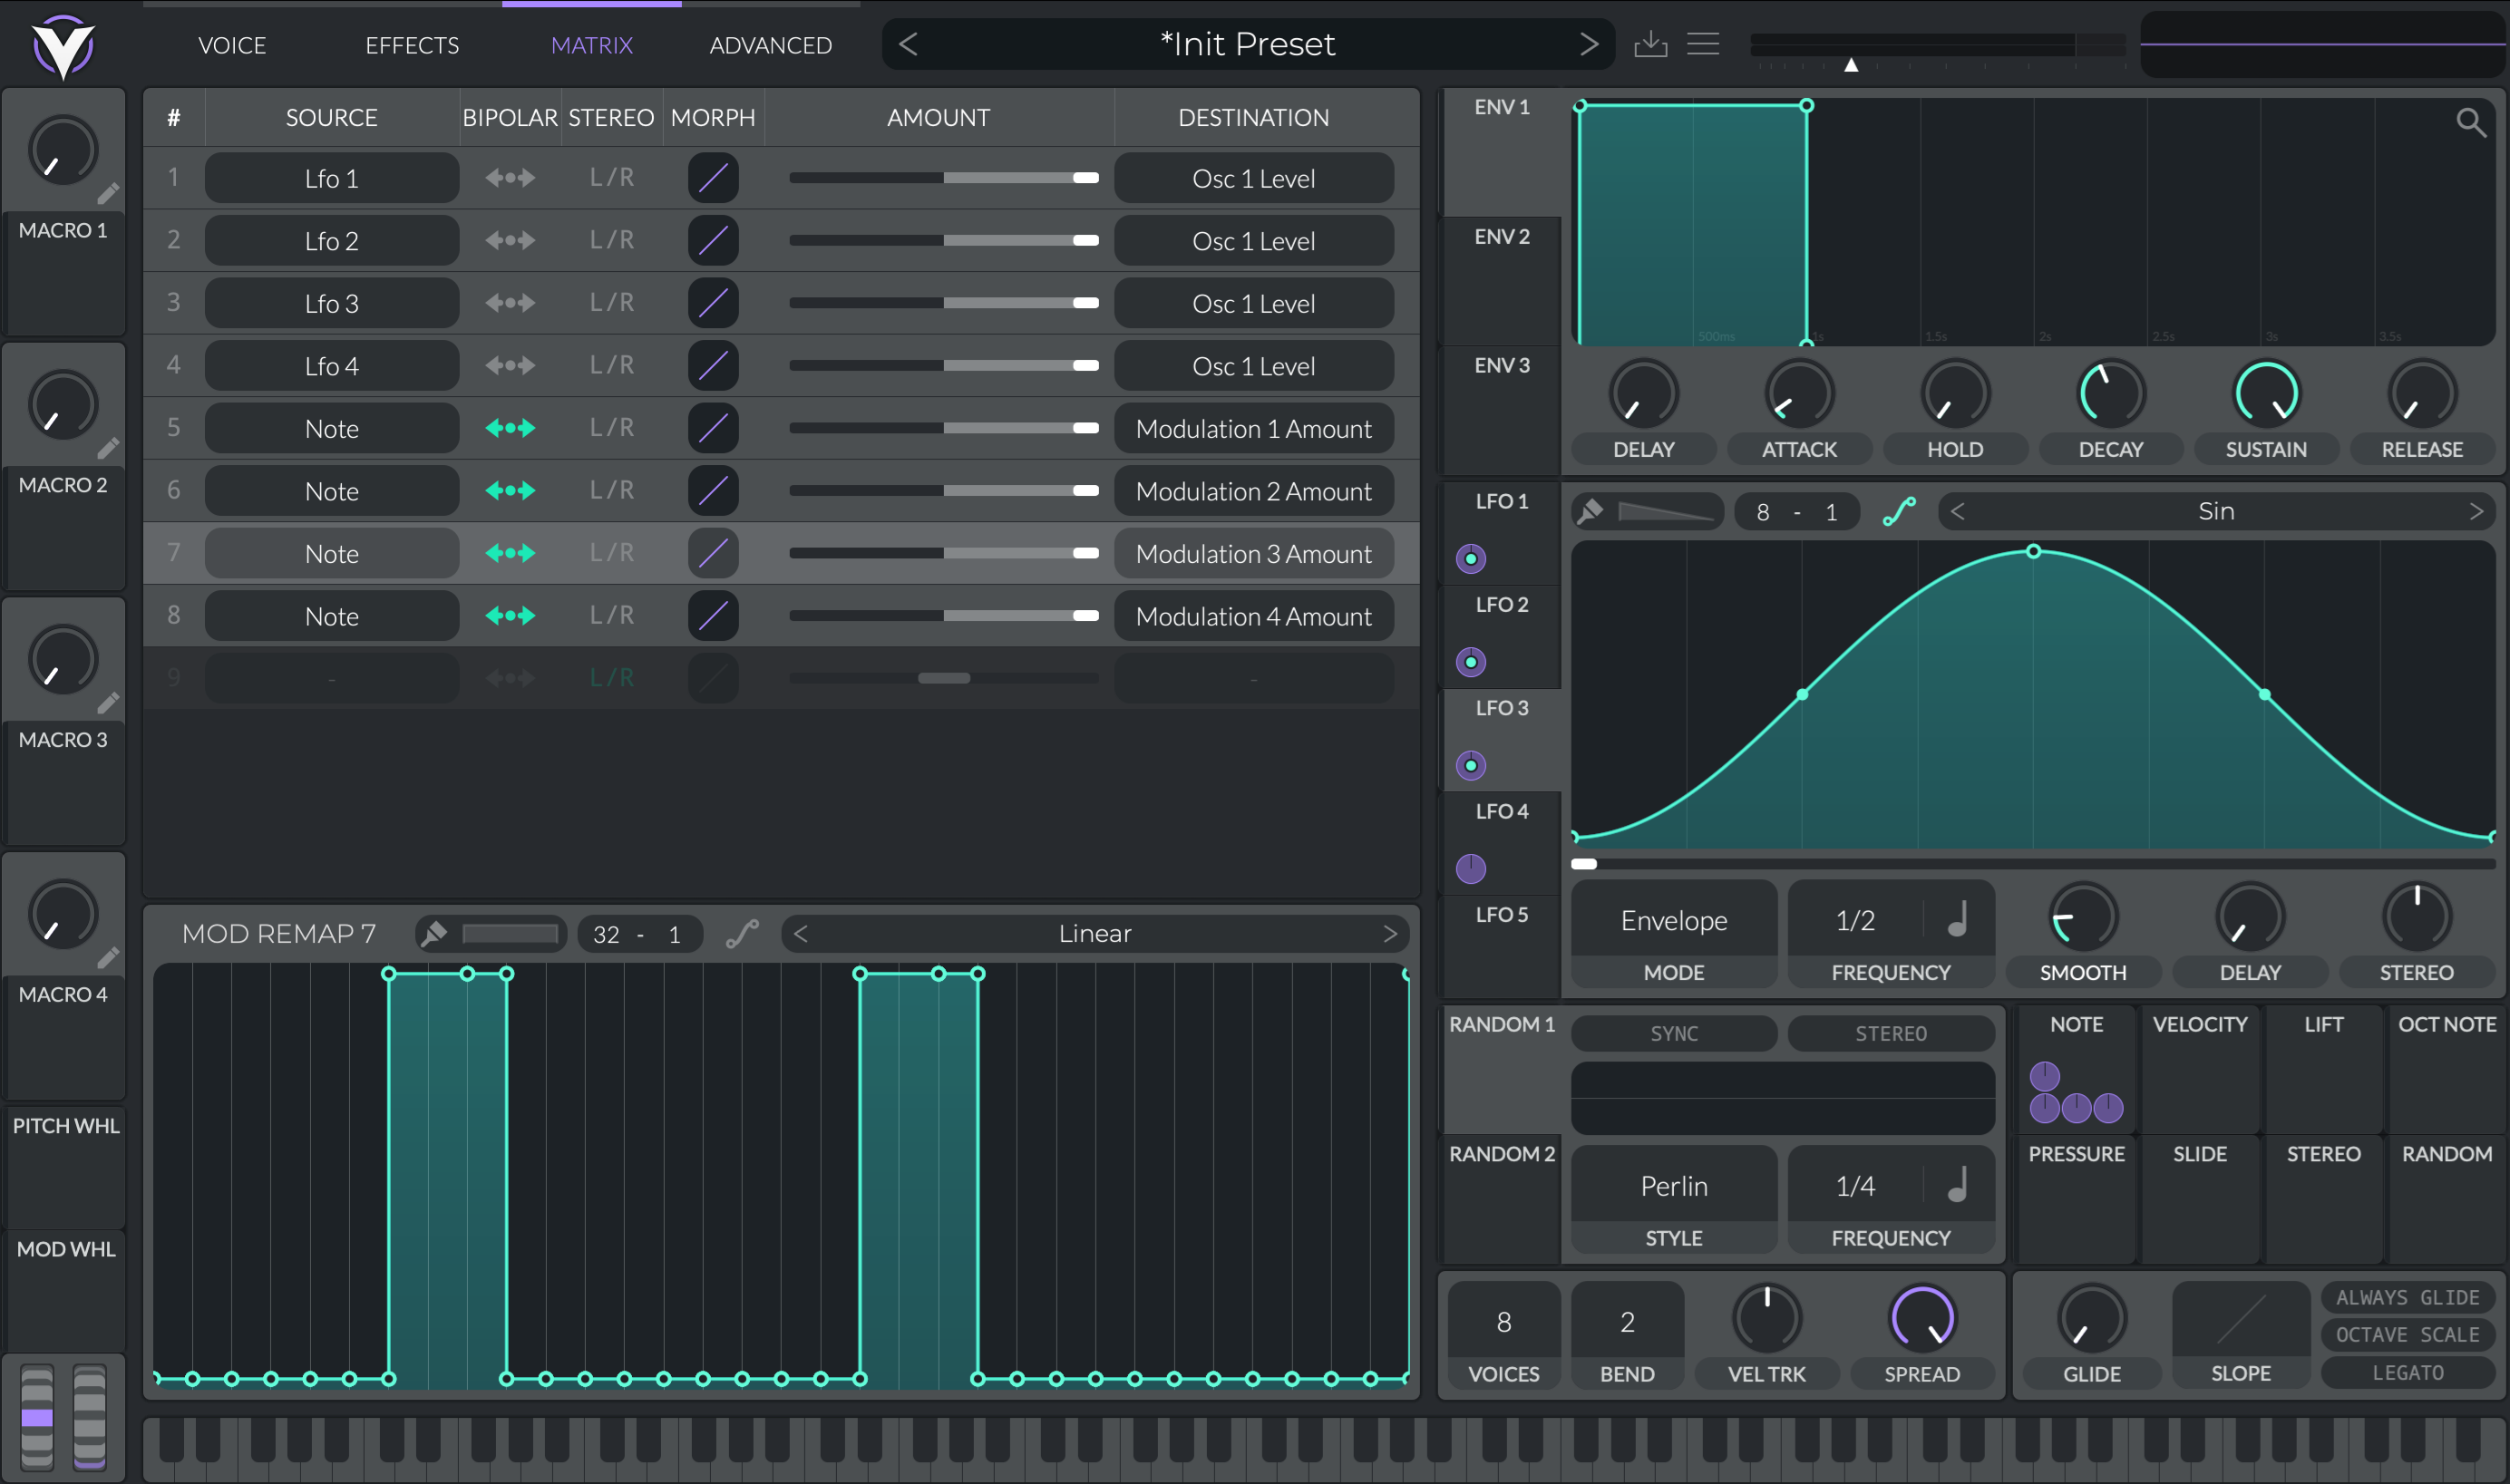Enable Random 1 STEREO

point(1891,1033)
